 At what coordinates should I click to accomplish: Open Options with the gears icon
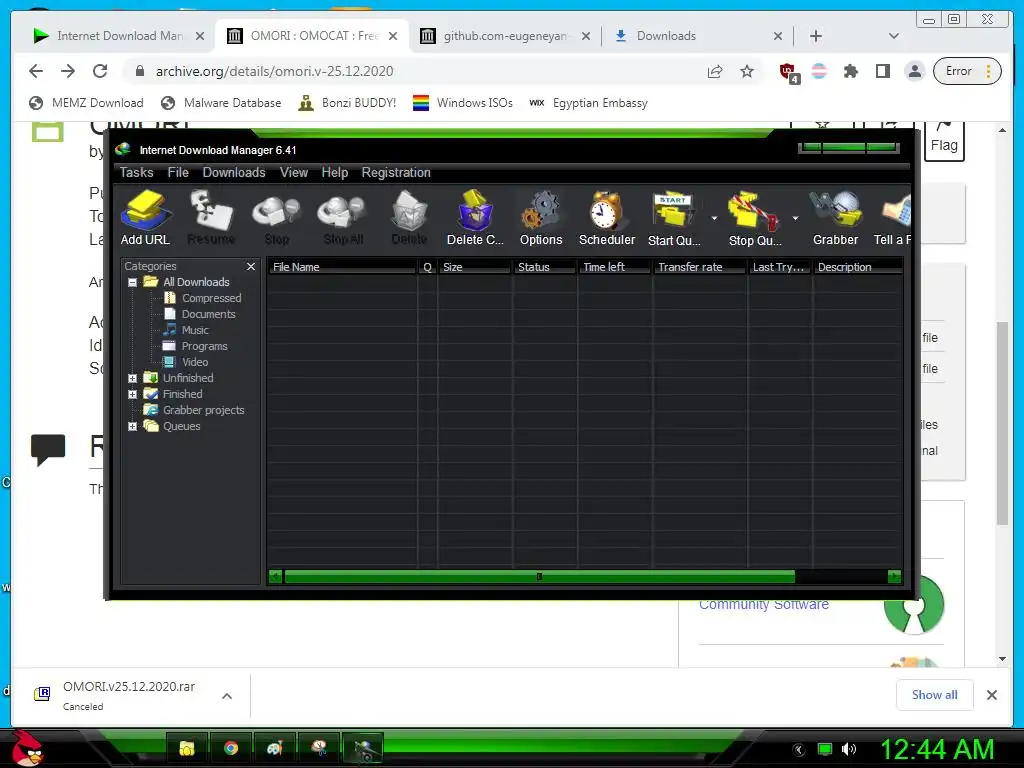[541, 218]
